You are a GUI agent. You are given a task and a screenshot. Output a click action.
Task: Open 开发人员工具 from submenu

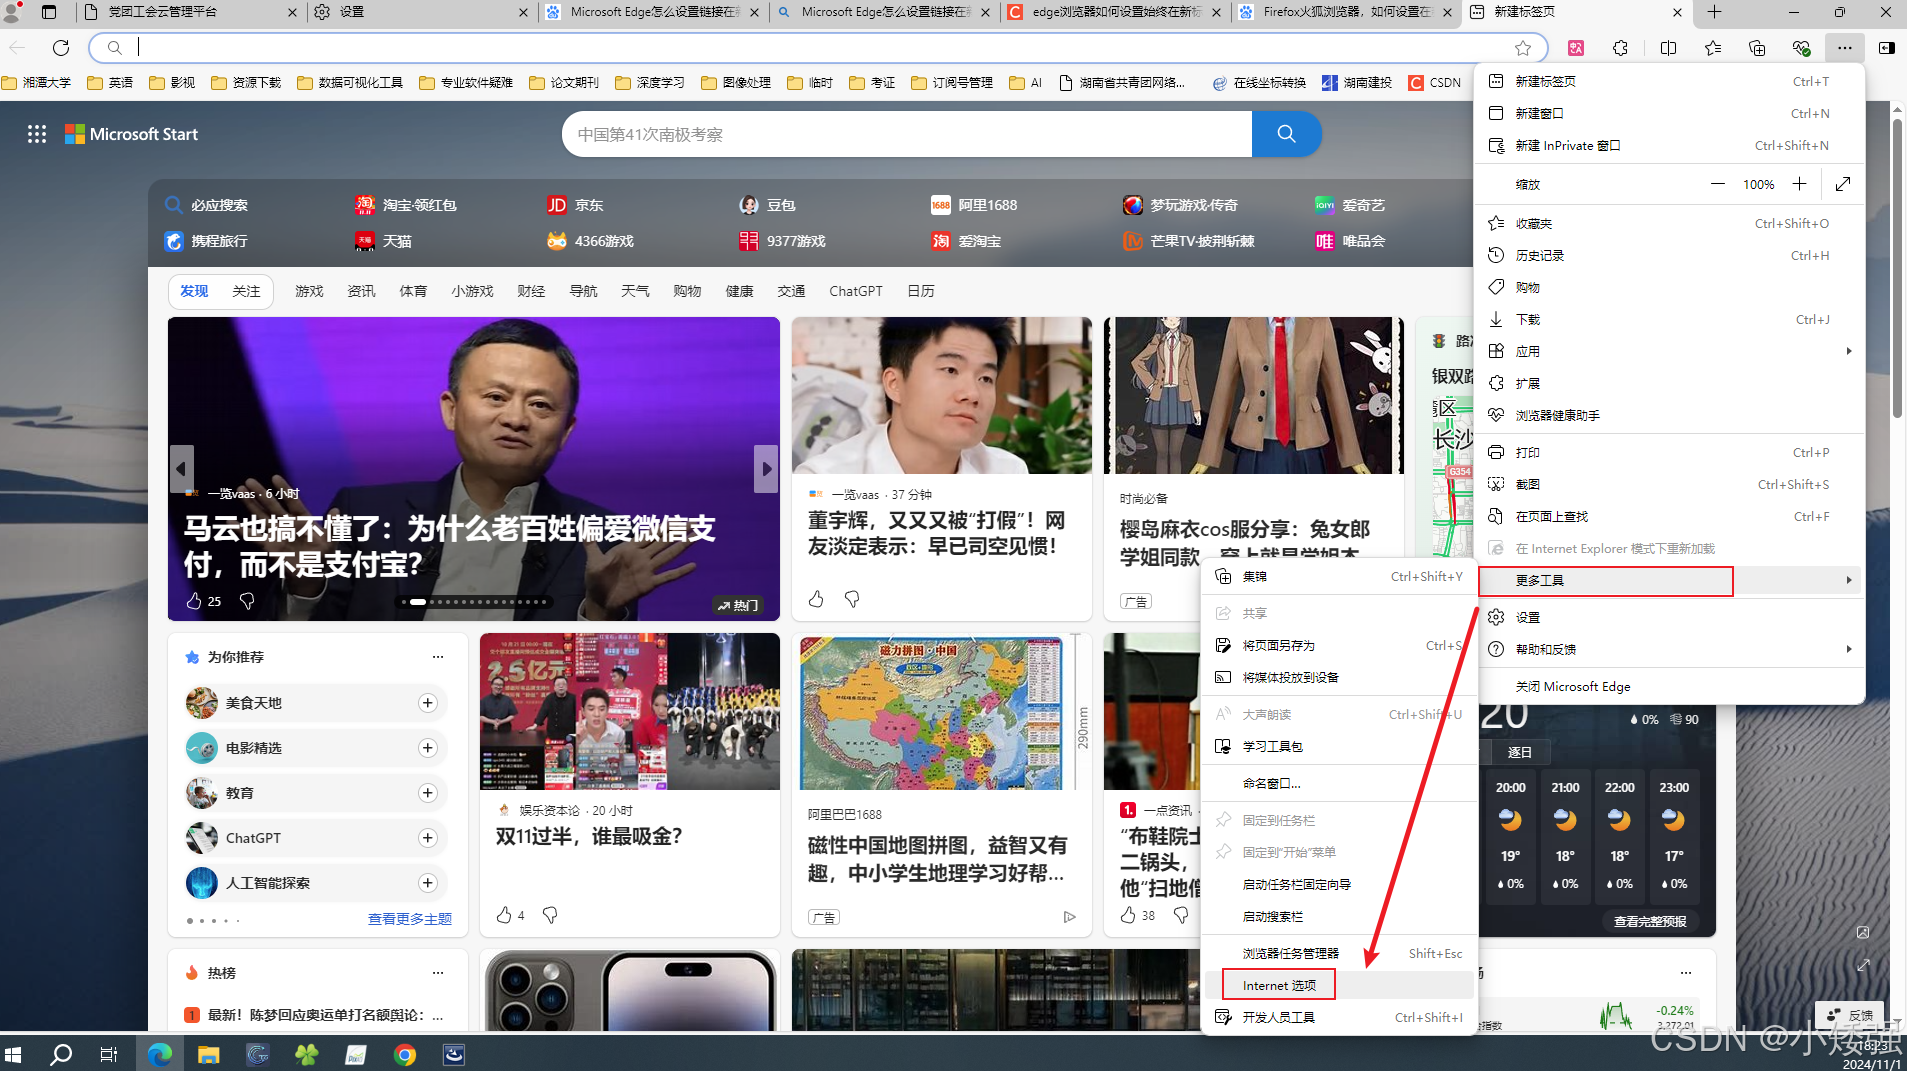point(1340,1017)
